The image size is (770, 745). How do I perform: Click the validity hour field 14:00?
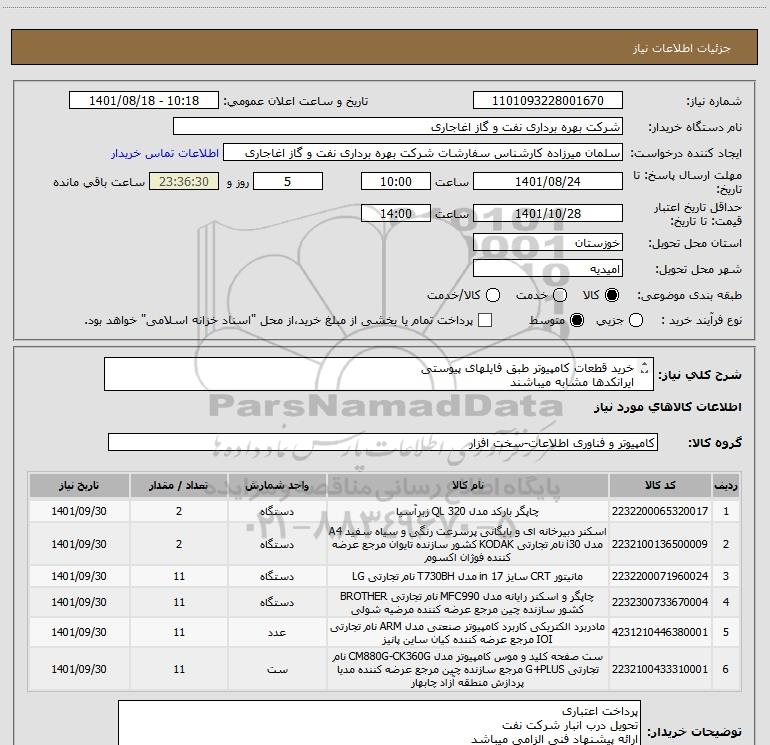[x=396, y=213]
